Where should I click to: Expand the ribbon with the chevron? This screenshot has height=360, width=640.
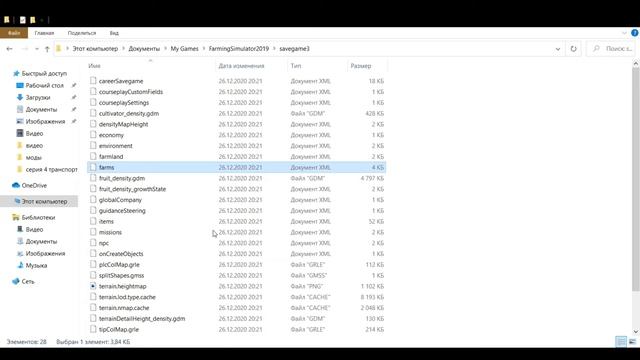click(x=624, y=33)
